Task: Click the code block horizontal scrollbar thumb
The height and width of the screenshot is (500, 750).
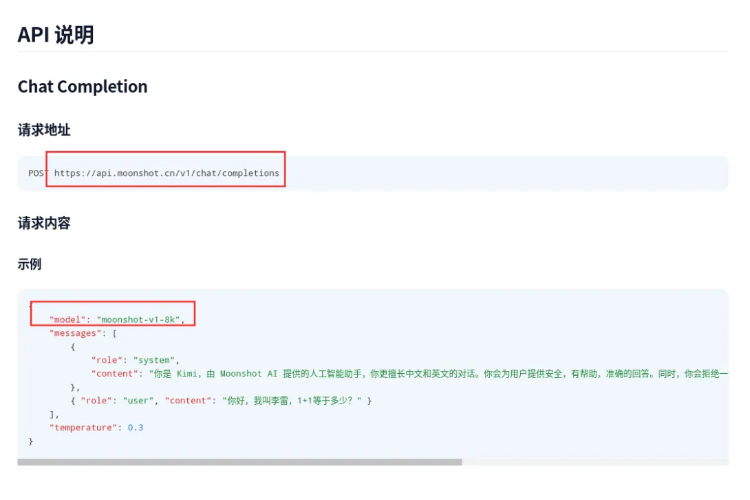Action: pyautogui.click(x=240, y=462)
